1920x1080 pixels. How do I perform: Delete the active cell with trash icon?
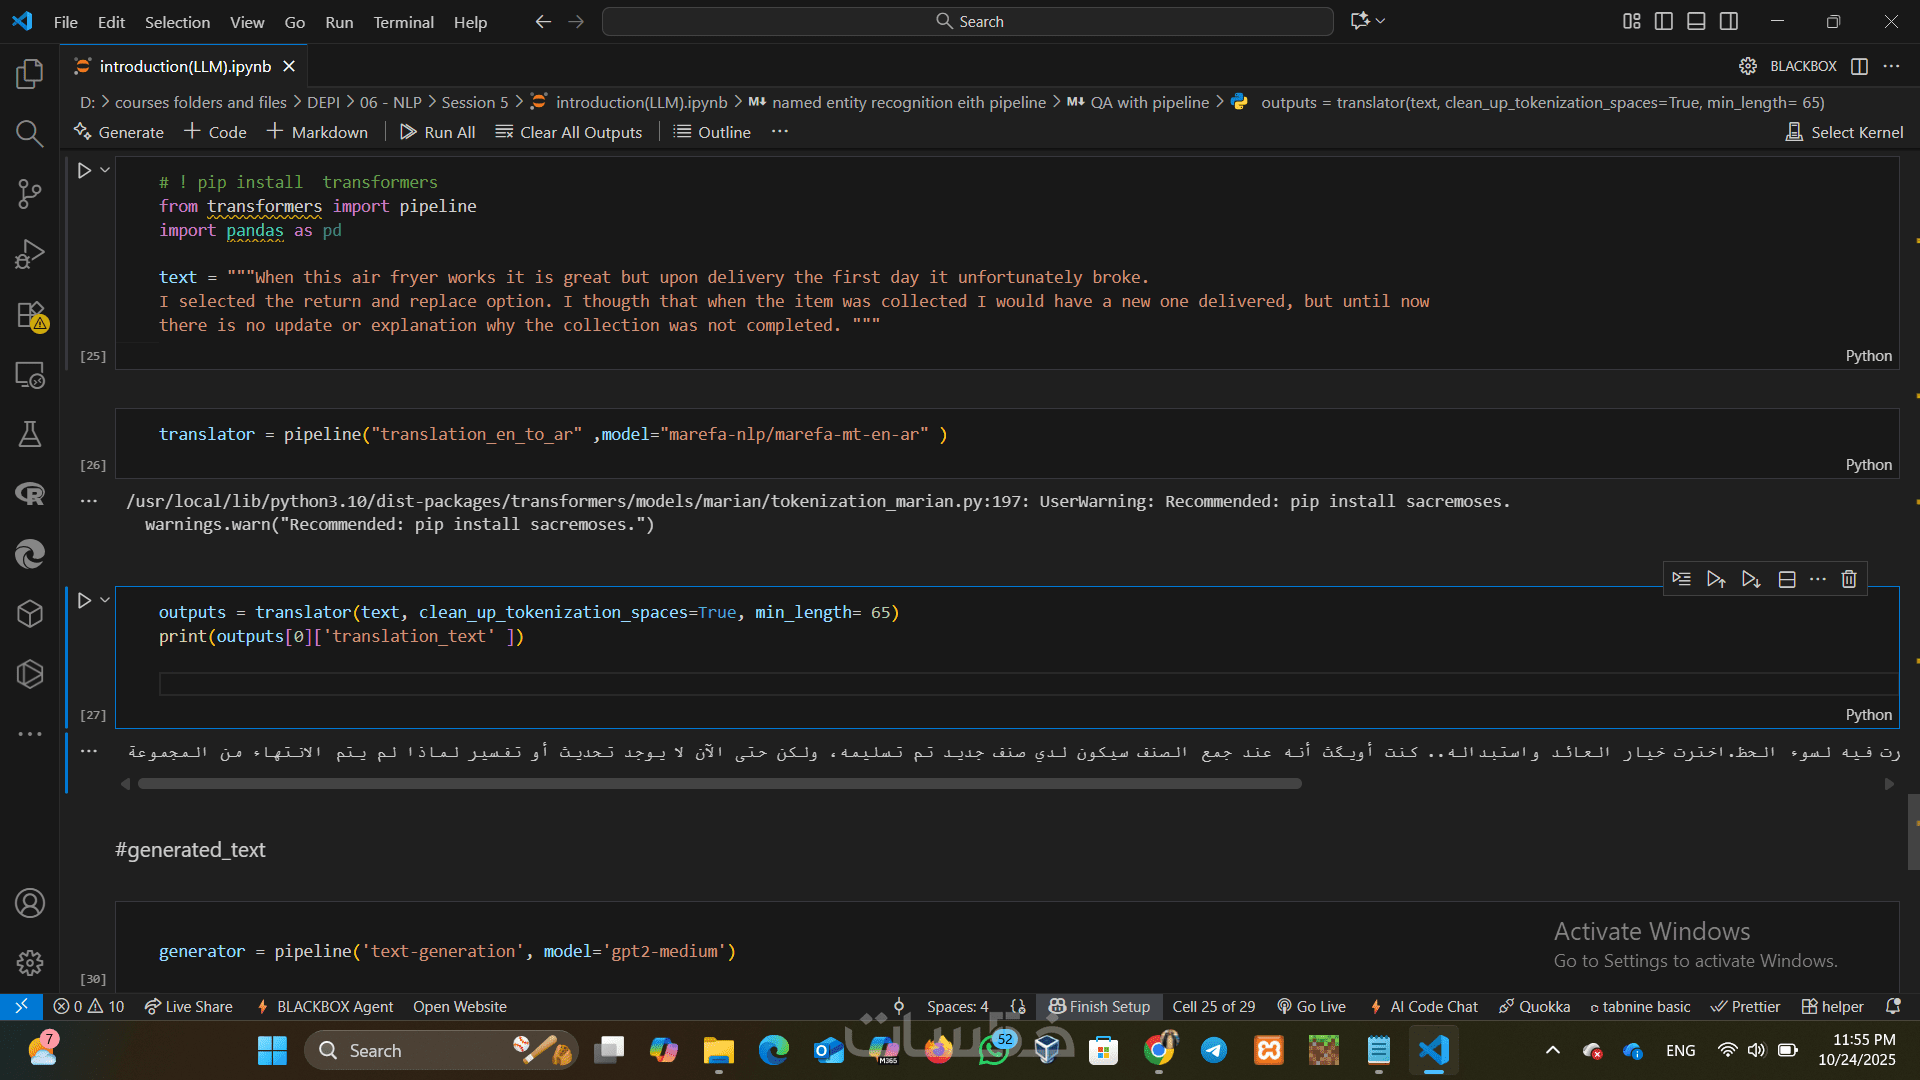(1849, 579)
